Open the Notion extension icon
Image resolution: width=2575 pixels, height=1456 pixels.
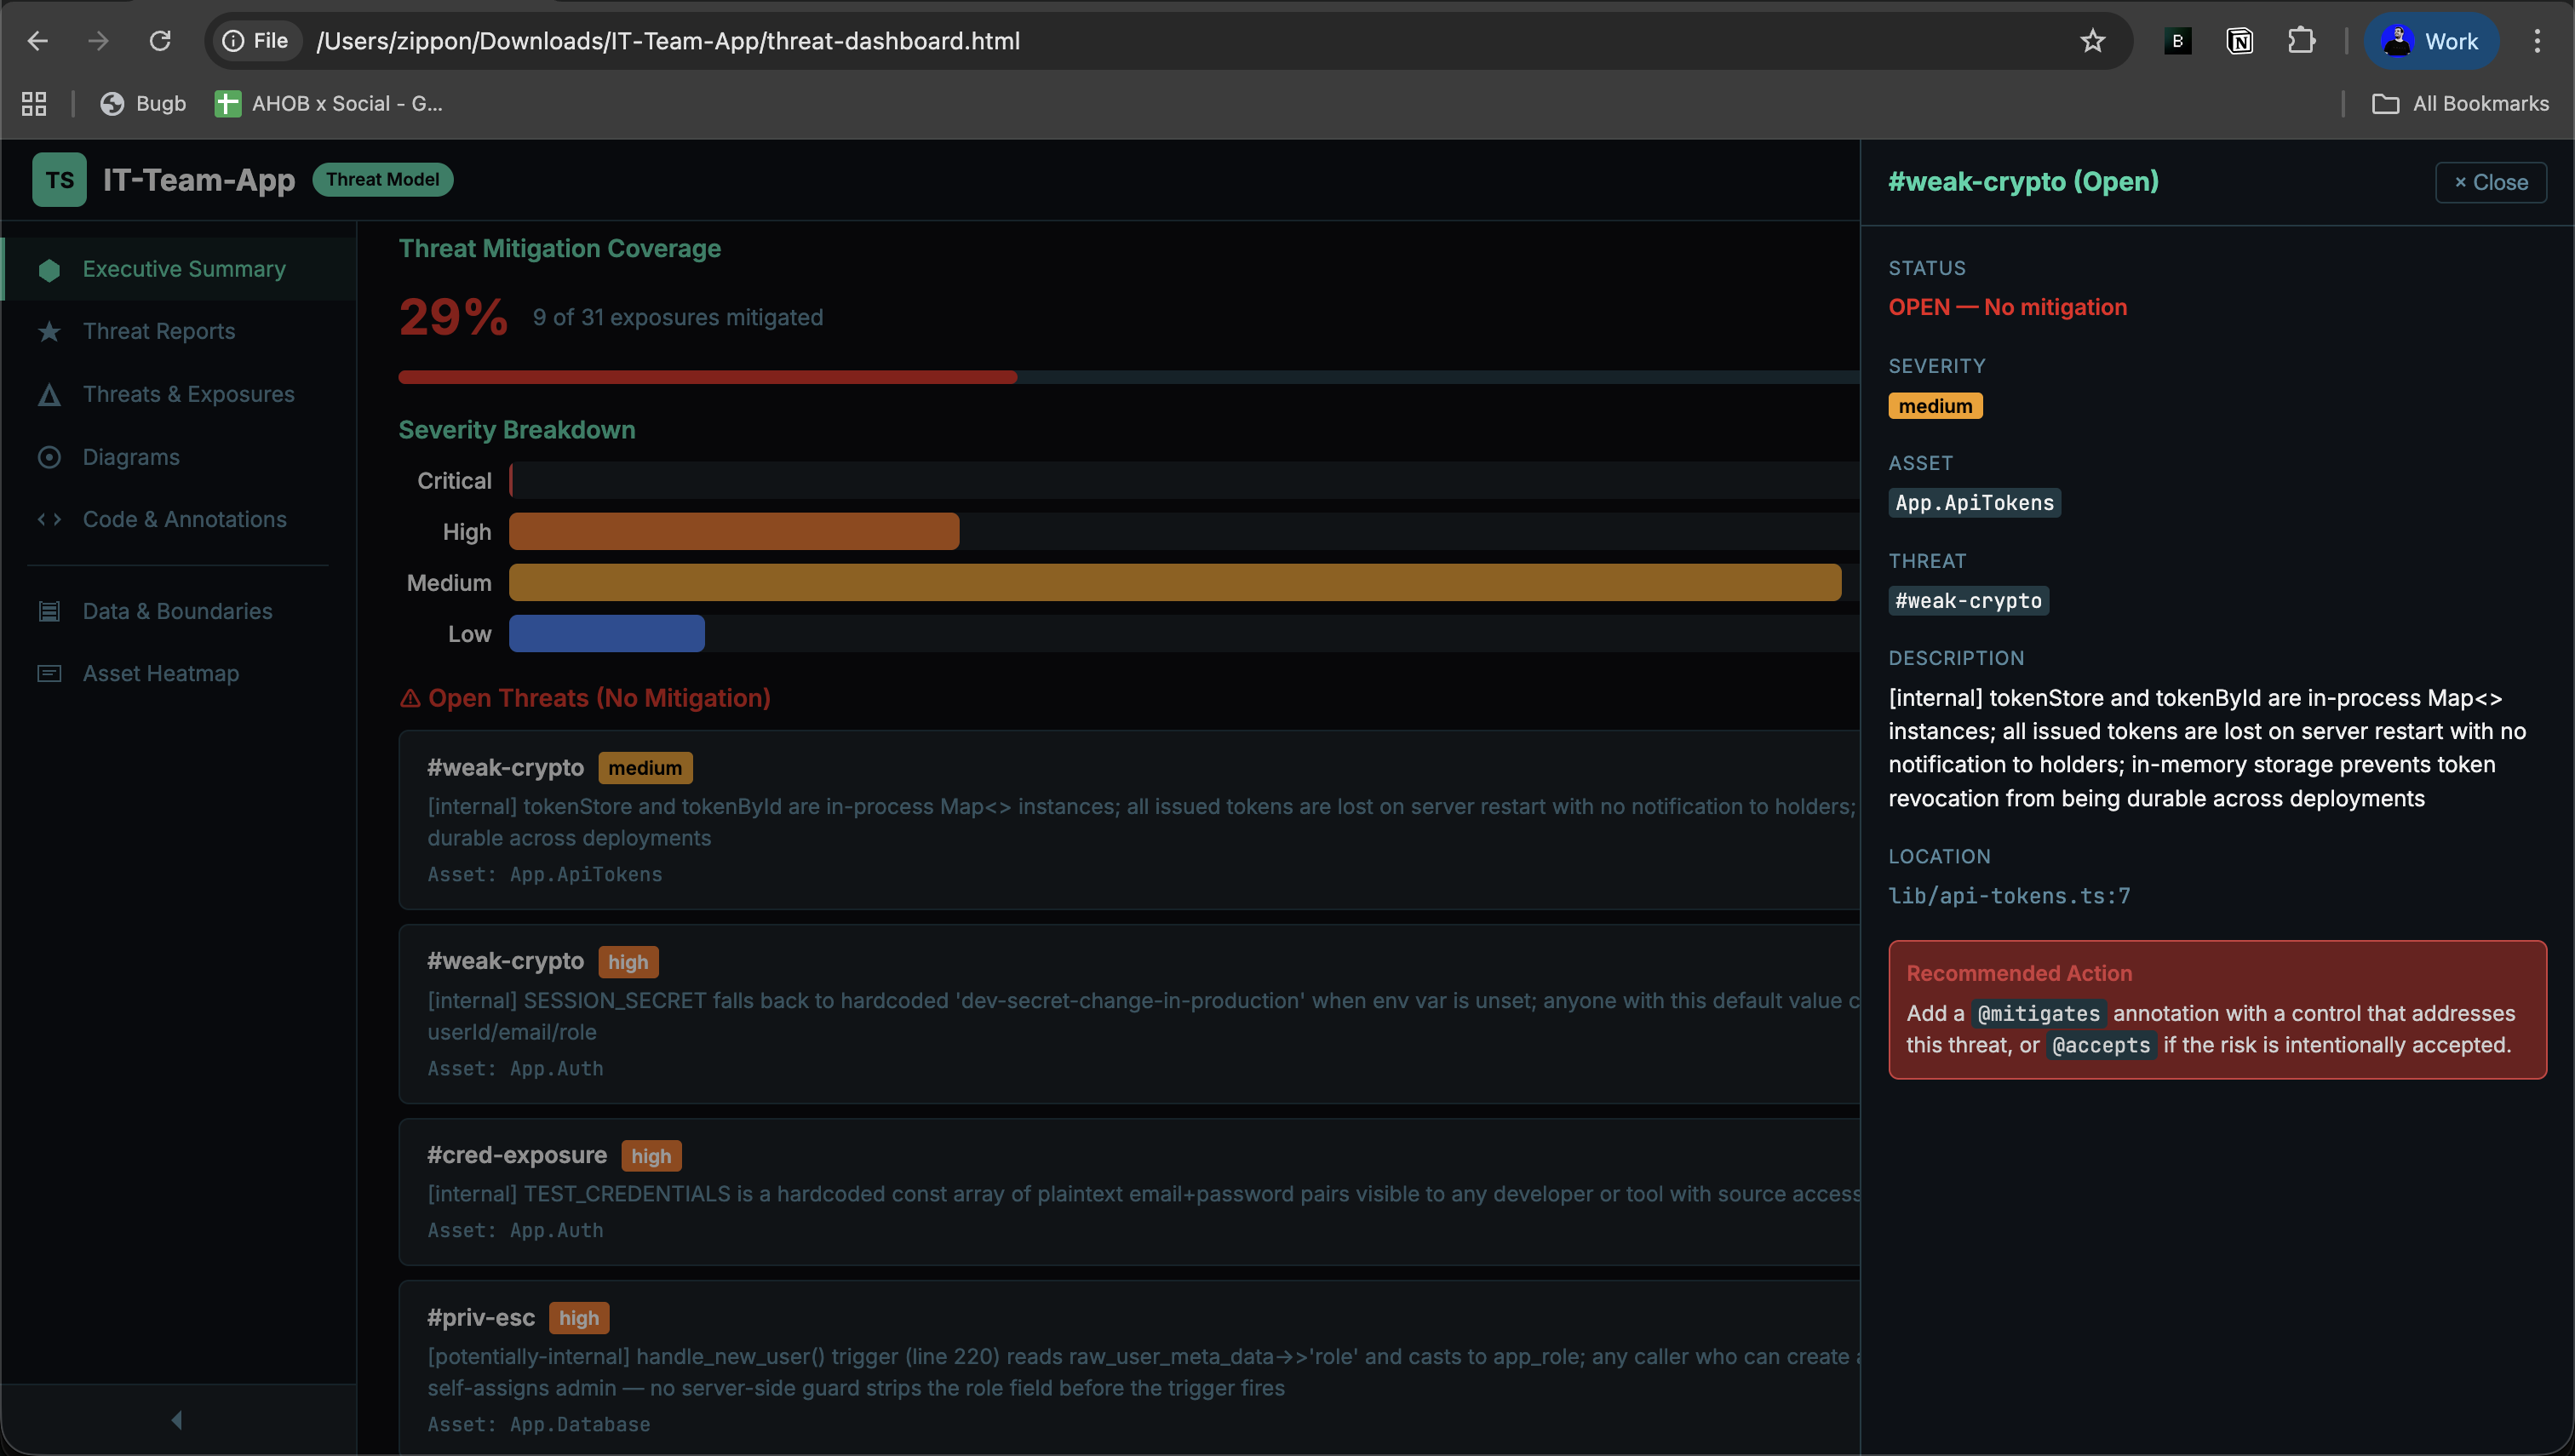point(2240,41)
